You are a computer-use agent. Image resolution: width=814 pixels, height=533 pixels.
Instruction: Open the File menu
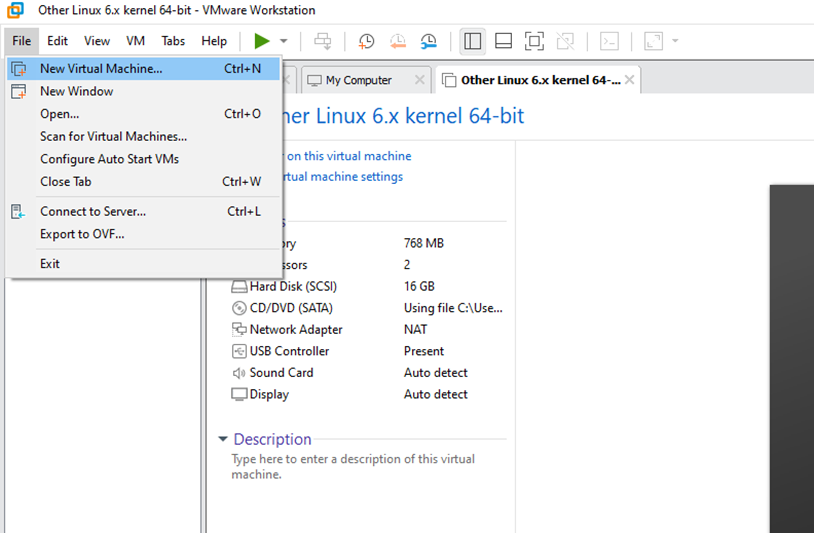[x=22, y=41]
